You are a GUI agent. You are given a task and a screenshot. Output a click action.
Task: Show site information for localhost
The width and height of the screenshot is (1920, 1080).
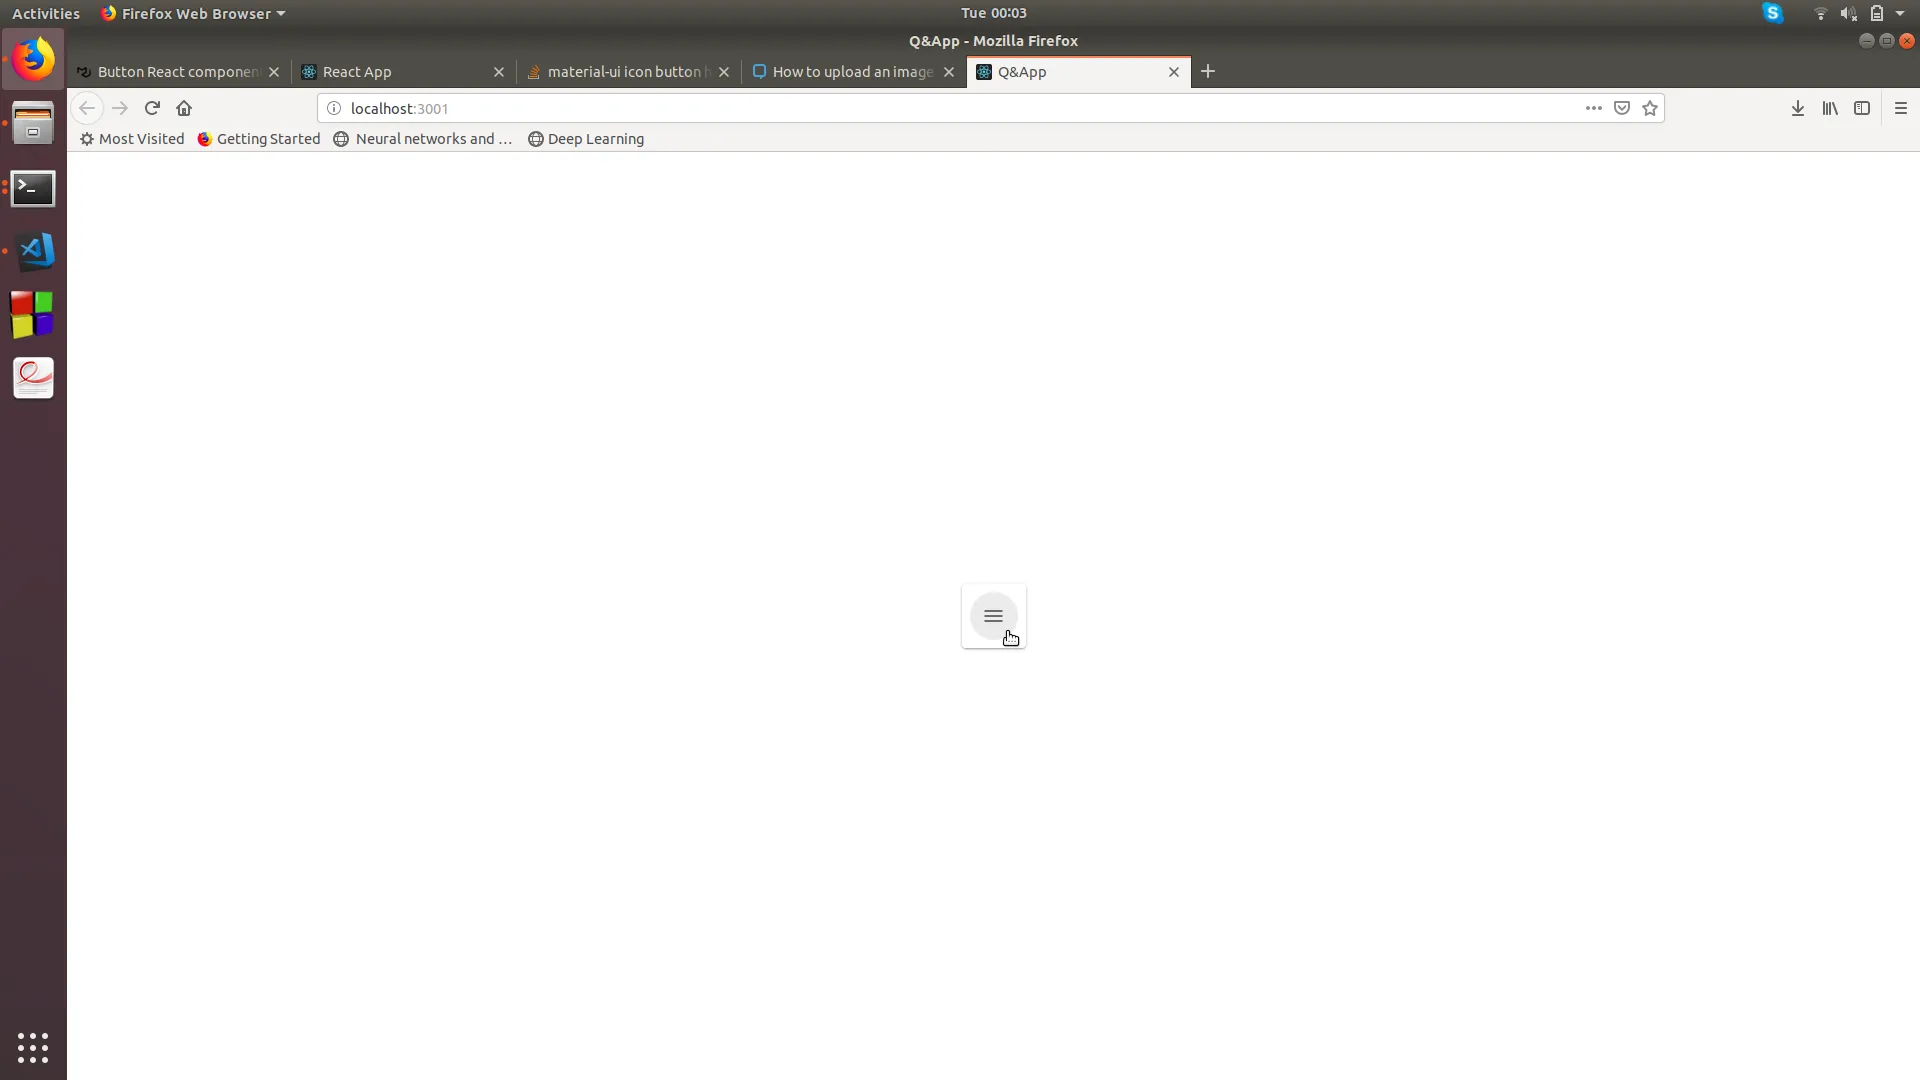[x=334, y=108]
